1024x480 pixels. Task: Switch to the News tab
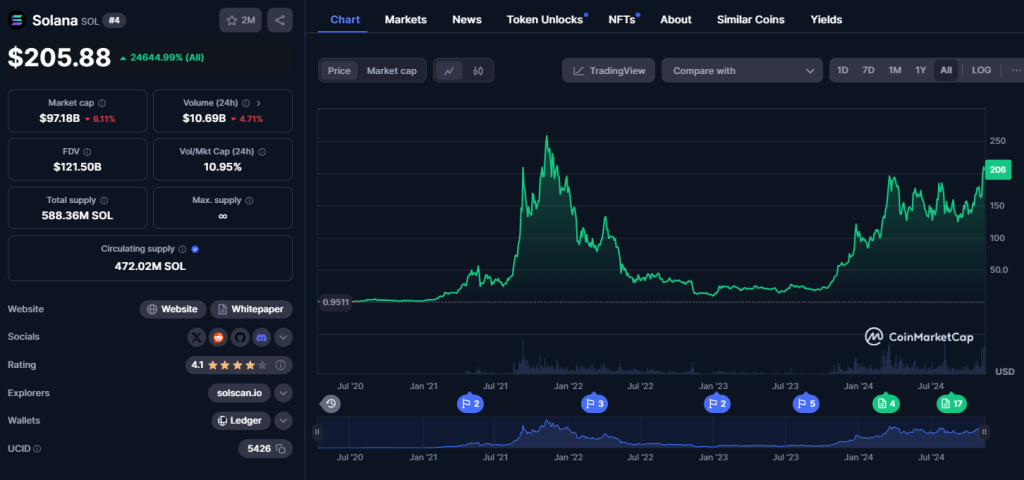click(467, 20)
